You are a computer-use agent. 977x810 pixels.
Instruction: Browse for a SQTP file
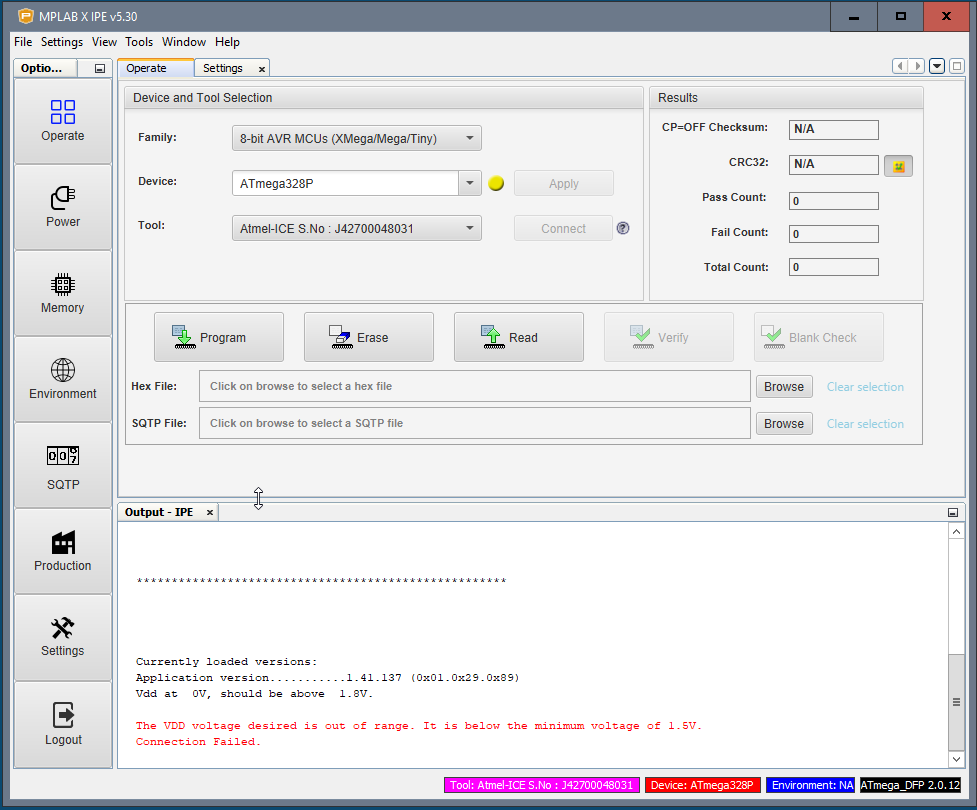pyautogui.click(x=784, y=423)
